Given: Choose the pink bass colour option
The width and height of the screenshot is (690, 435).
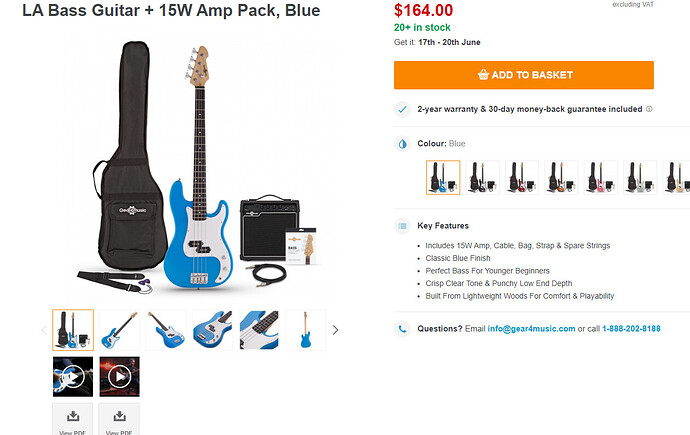Looking at the screenshot, I should coord(601,177).
